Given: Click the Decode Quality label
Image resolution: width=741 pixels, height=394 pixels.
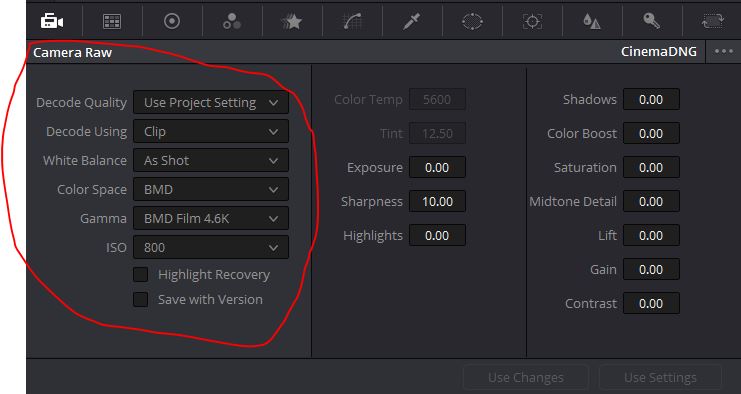Looking at the screenshot, I should (x=81, y=103).
